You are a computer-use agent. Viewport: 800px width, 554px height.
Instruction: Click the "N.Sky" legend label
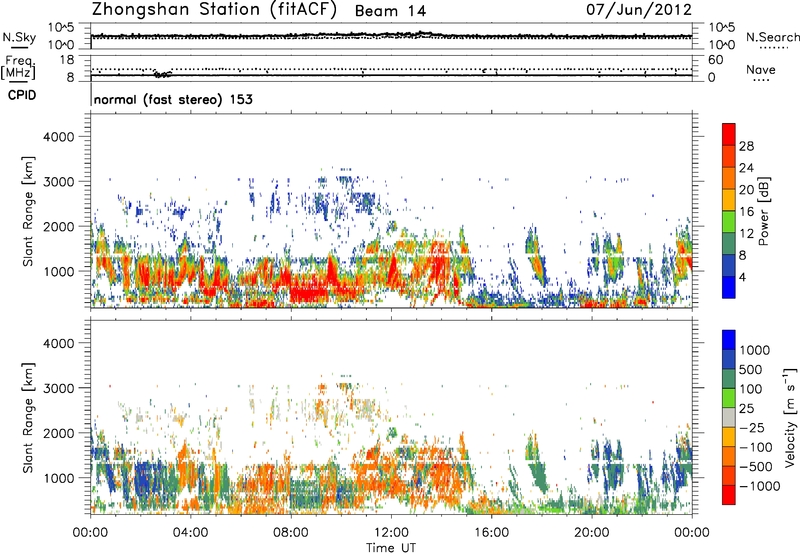[x=19, y=37]
